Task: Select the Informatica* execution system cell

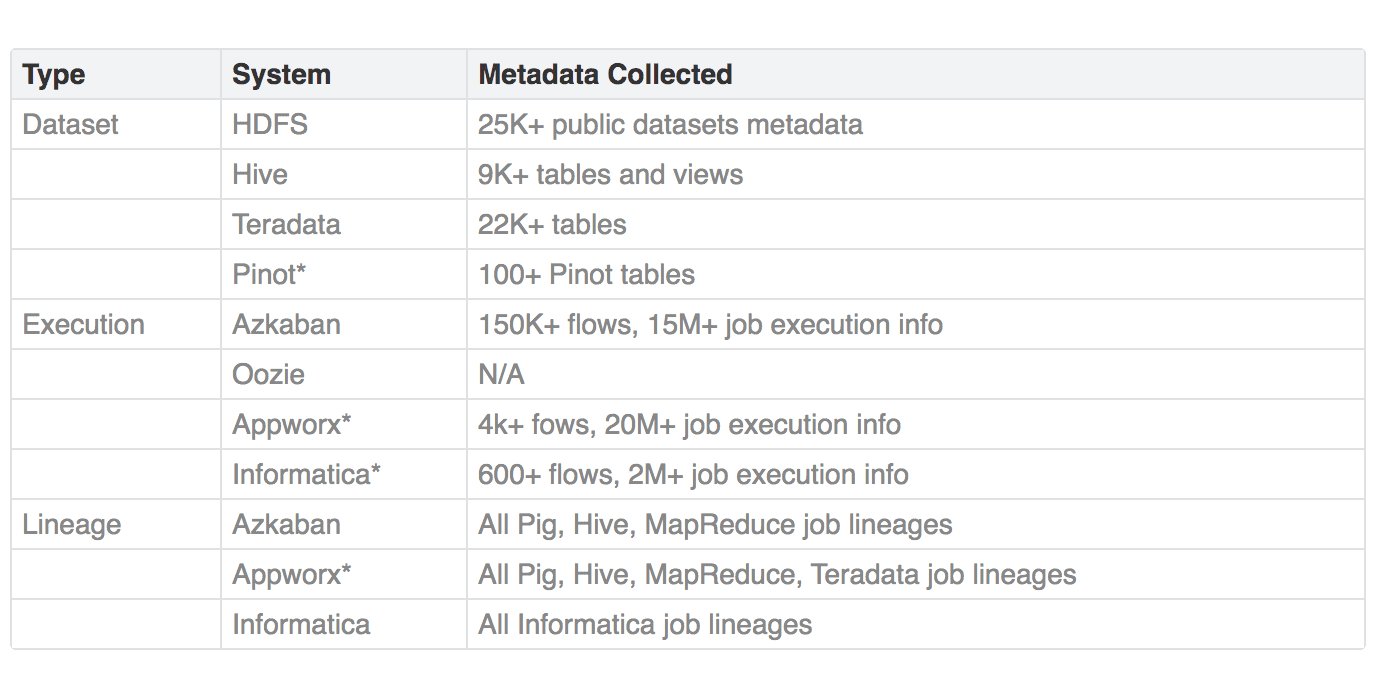Action: pyautogui.click(x=306, y=475)
